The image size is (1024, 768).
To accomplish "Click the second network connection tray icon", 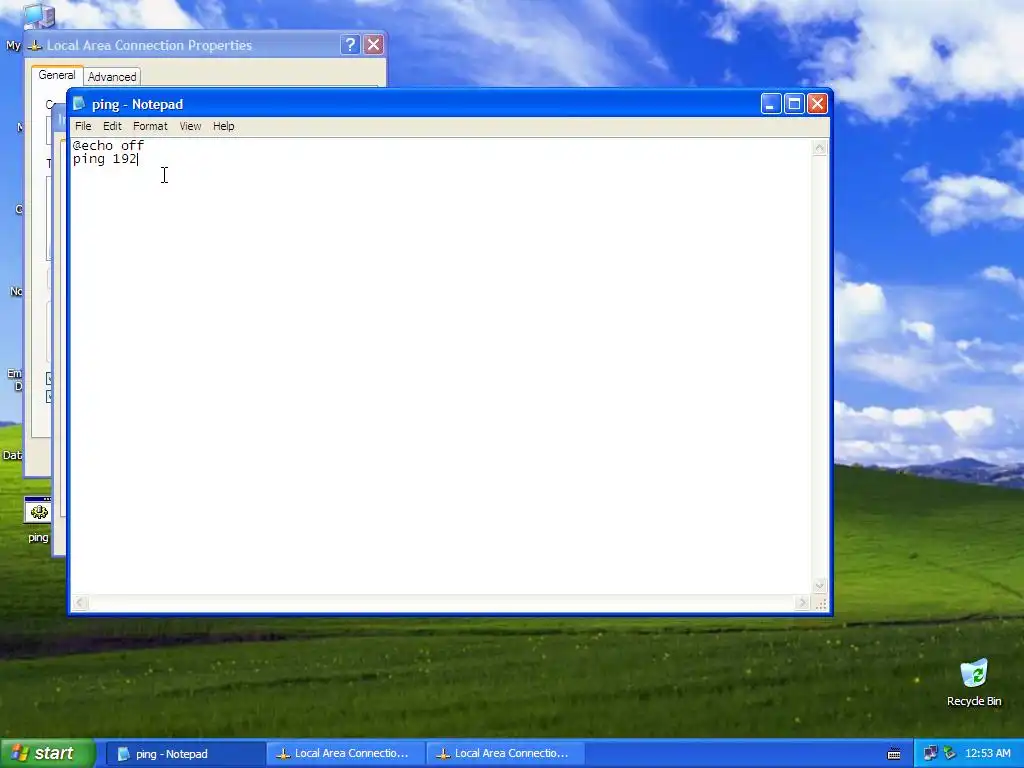I will pos(950,754).
